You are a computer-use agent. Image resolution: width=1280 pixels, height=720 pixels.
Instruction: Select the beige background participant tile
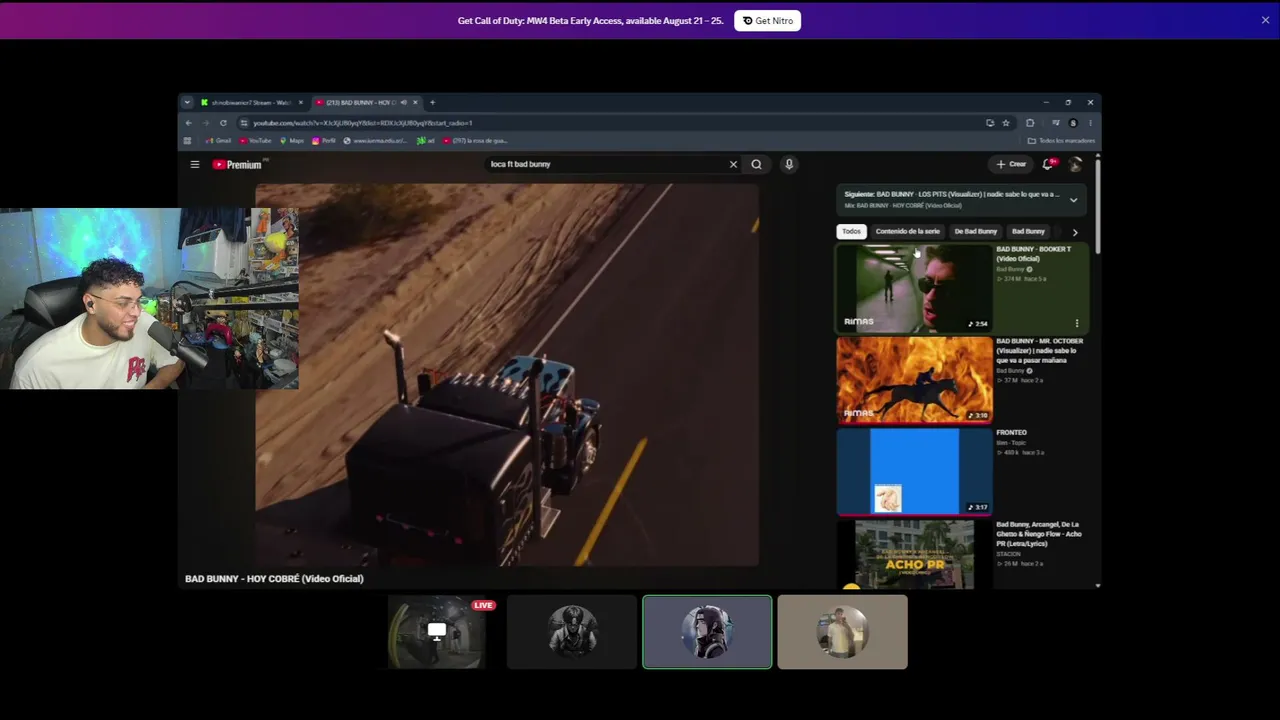pos(843,632)
